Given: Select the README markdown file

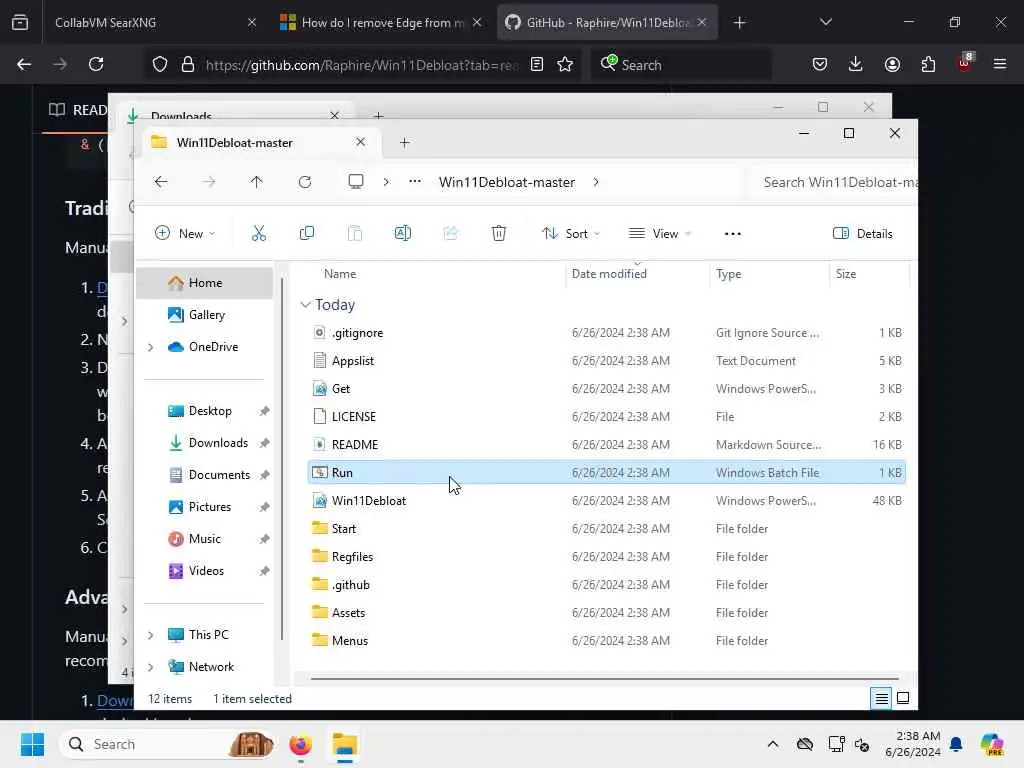Looking at the screenshot, I should pyautogui.click(x=607, y=445).
